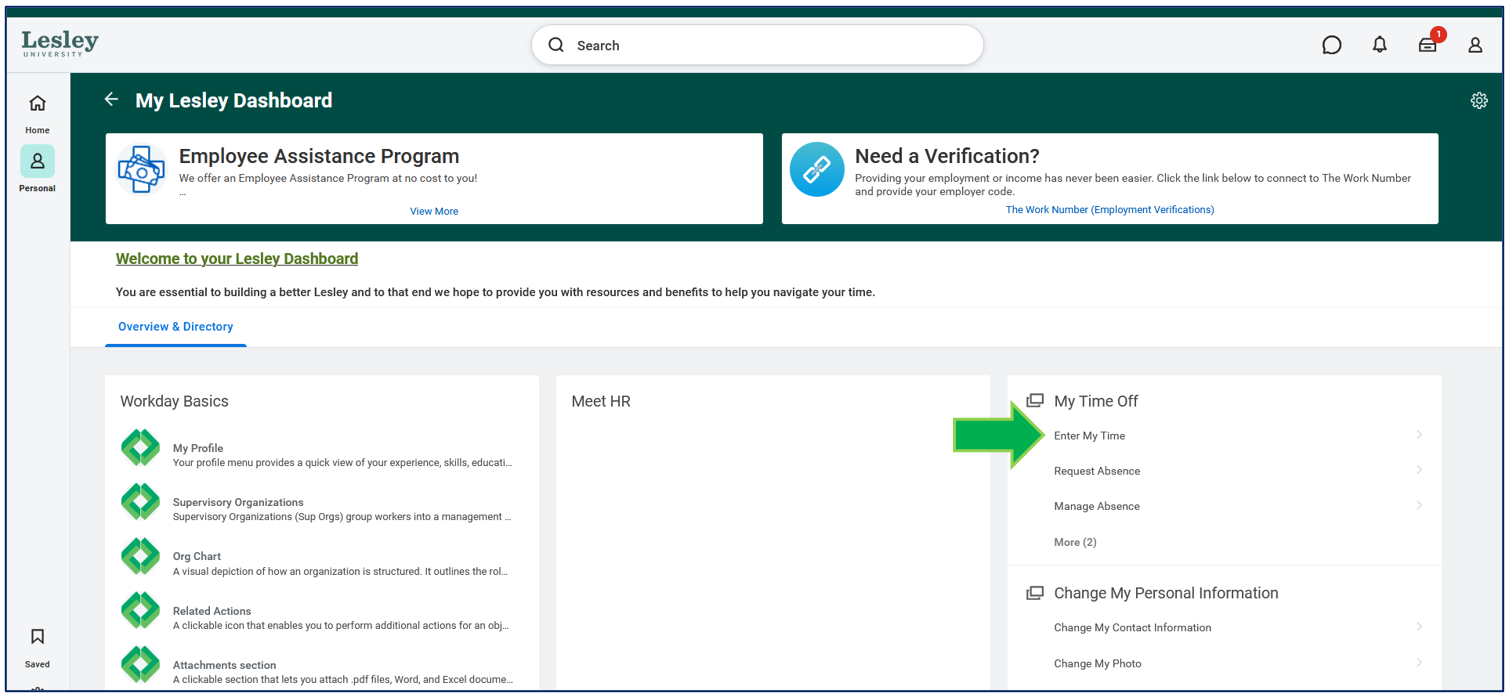The height and width of the screenshot is (697, 1509).
Task: Click the Supervisory Organizations diamond icon
Action: 141,501
